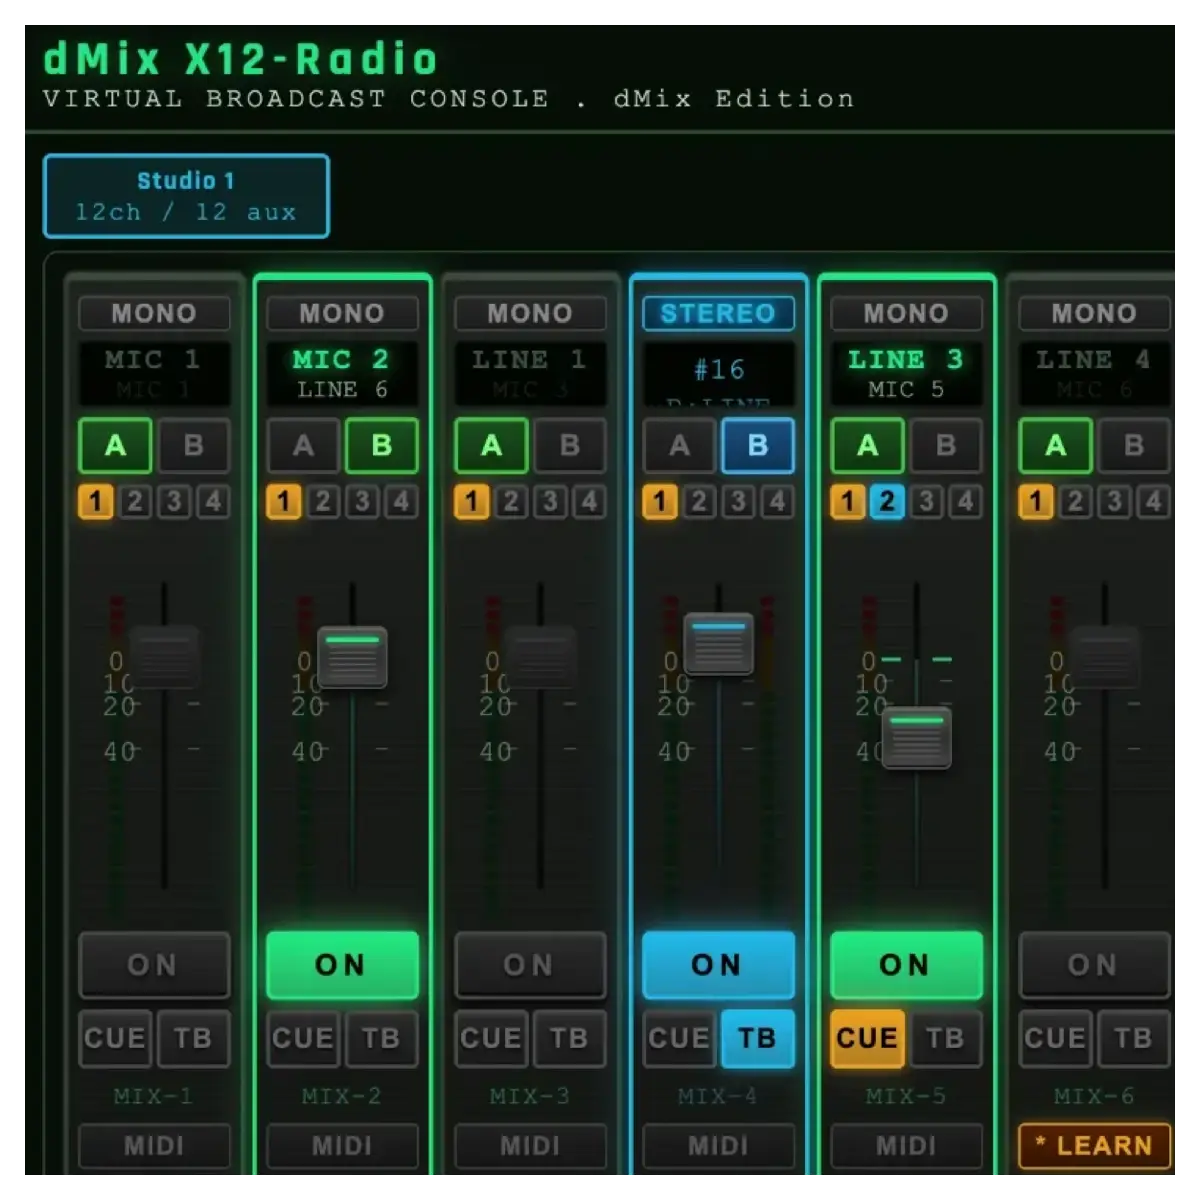This screenshot has width=1200, height=1200.
Task: Enable TB on MIX-2 channel
Action: (x=381, y=1039)
